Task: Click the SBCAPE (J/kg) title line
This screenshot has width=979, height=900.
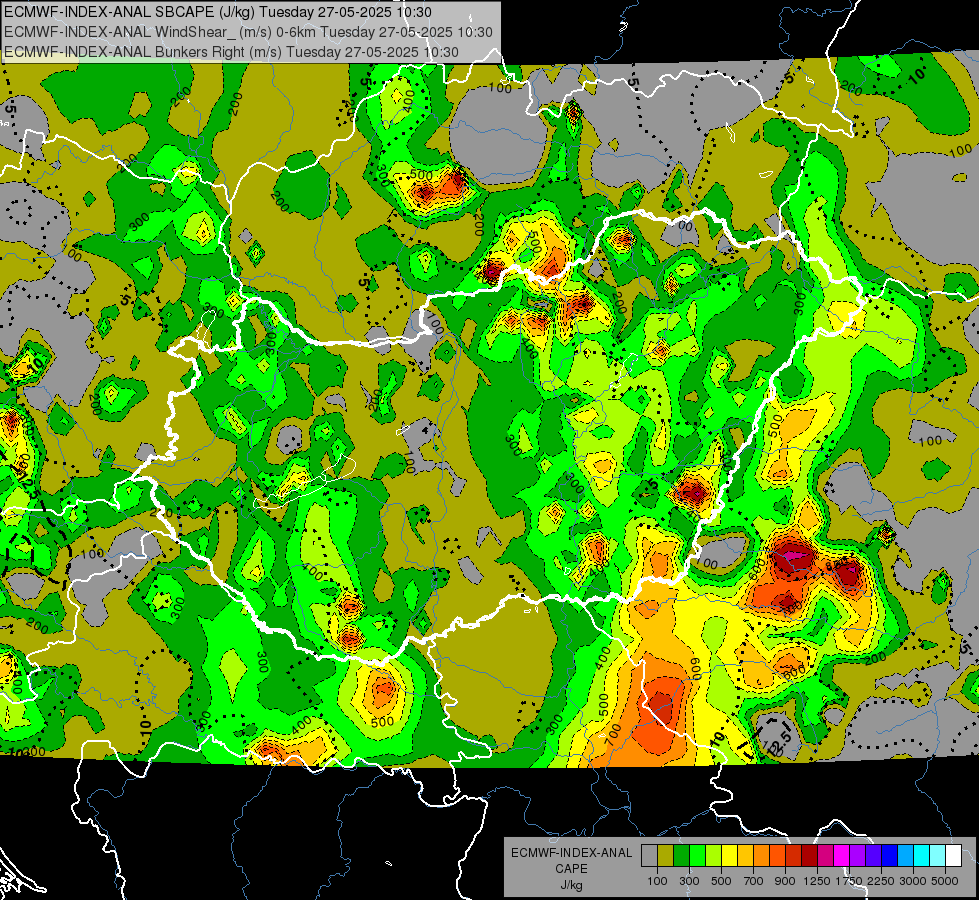Action: point(217,12)
